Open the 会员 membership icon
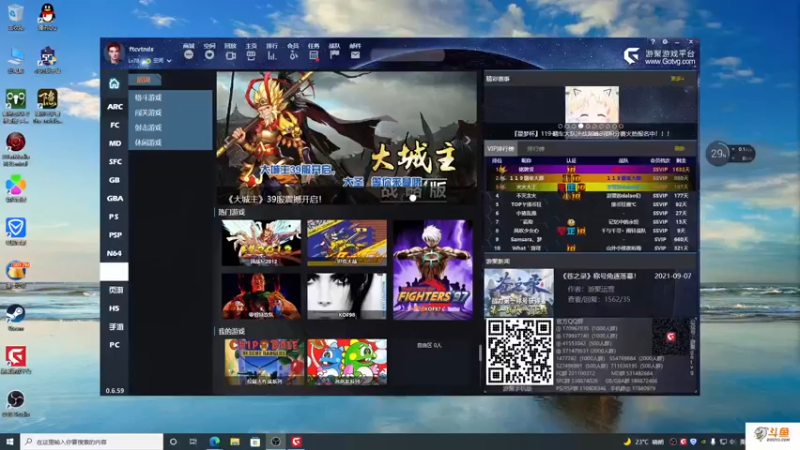 tap(293, 55)
